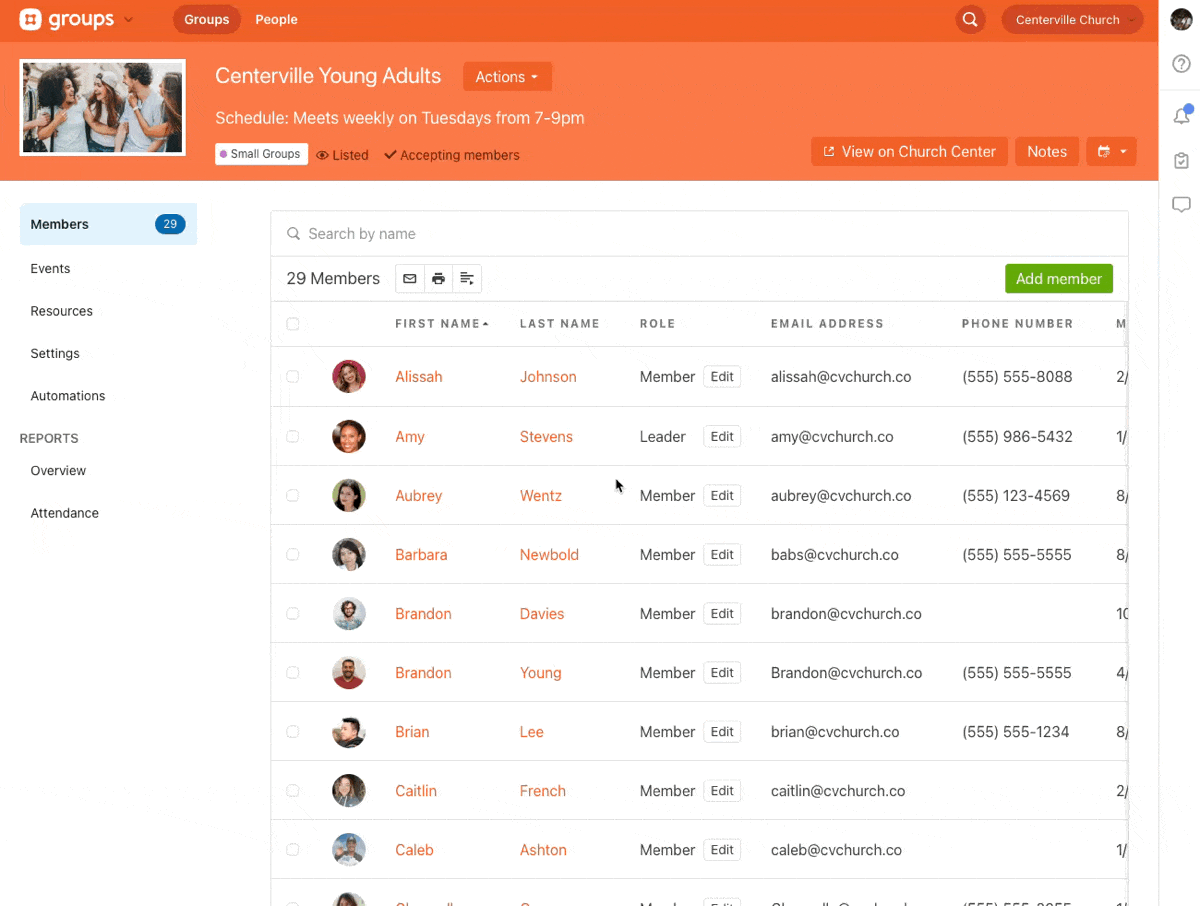This screenshot has width=1200, height=906.
Task: Click the Search by name field
Action: point(700,234)
